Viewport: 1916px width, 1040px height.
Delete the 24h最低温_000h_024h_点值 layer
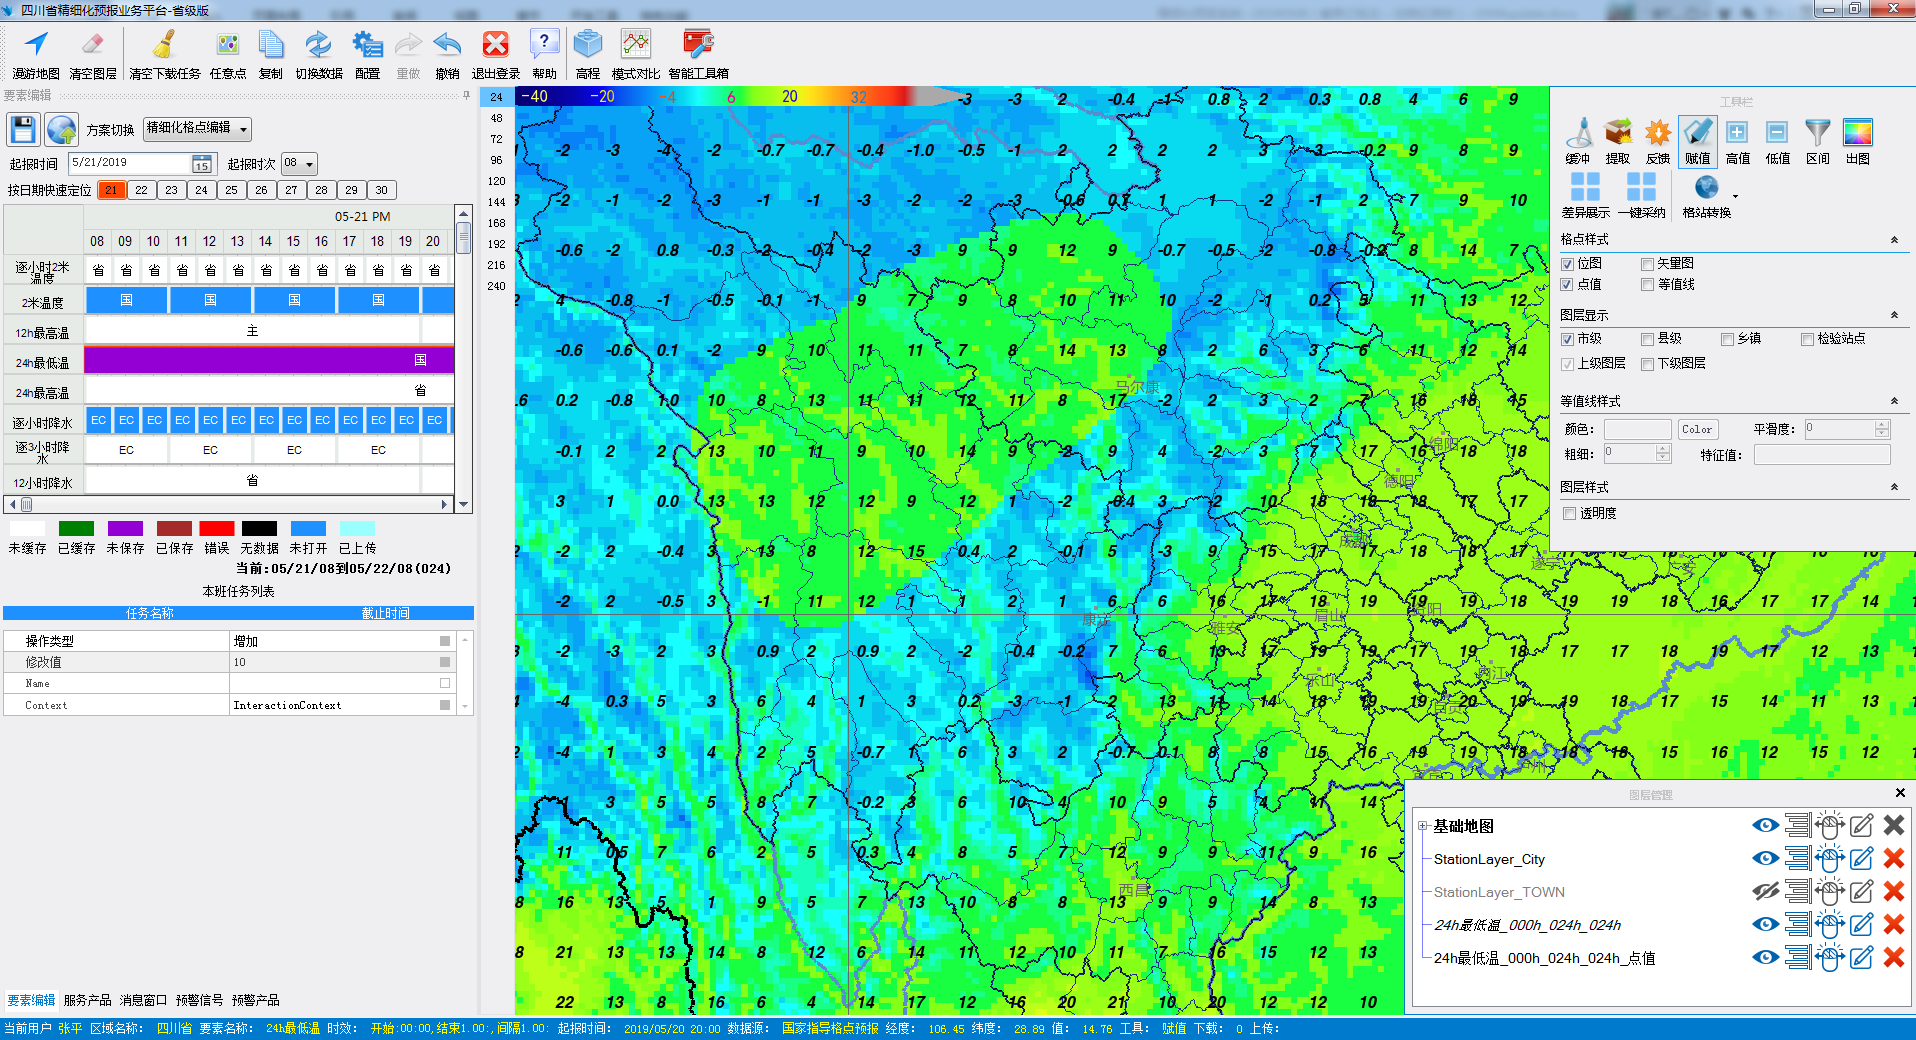pos(1894,958)
